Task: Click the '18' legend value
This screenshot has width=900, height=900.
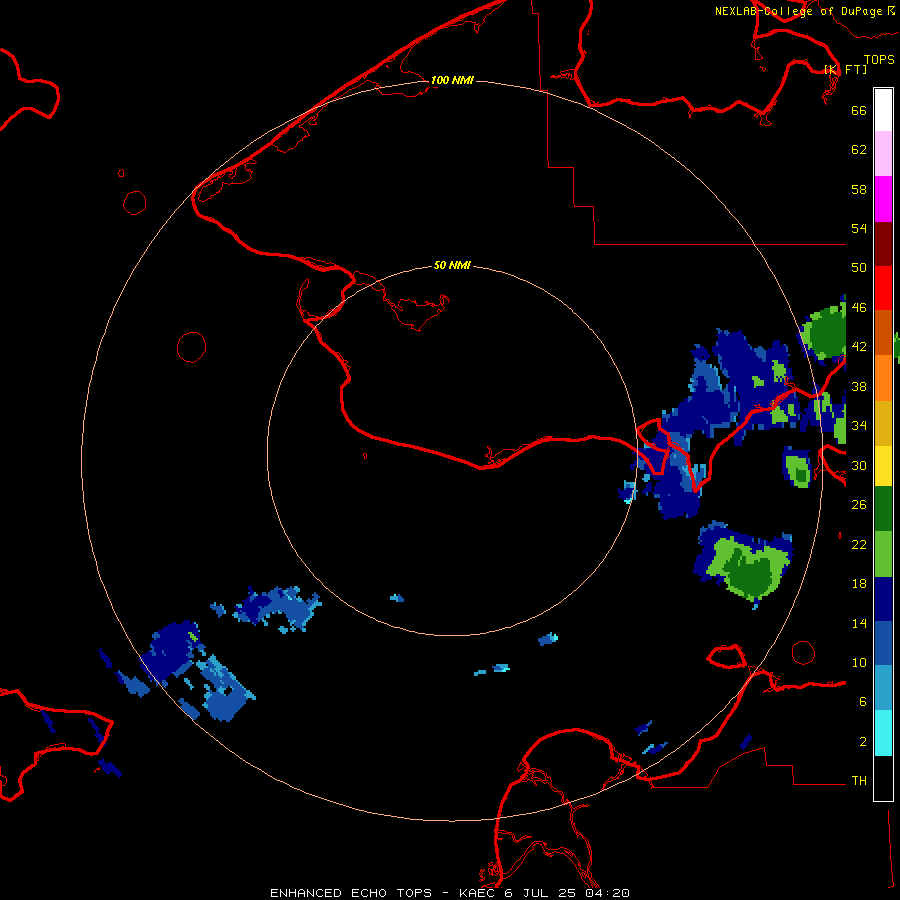Action: 859,584
